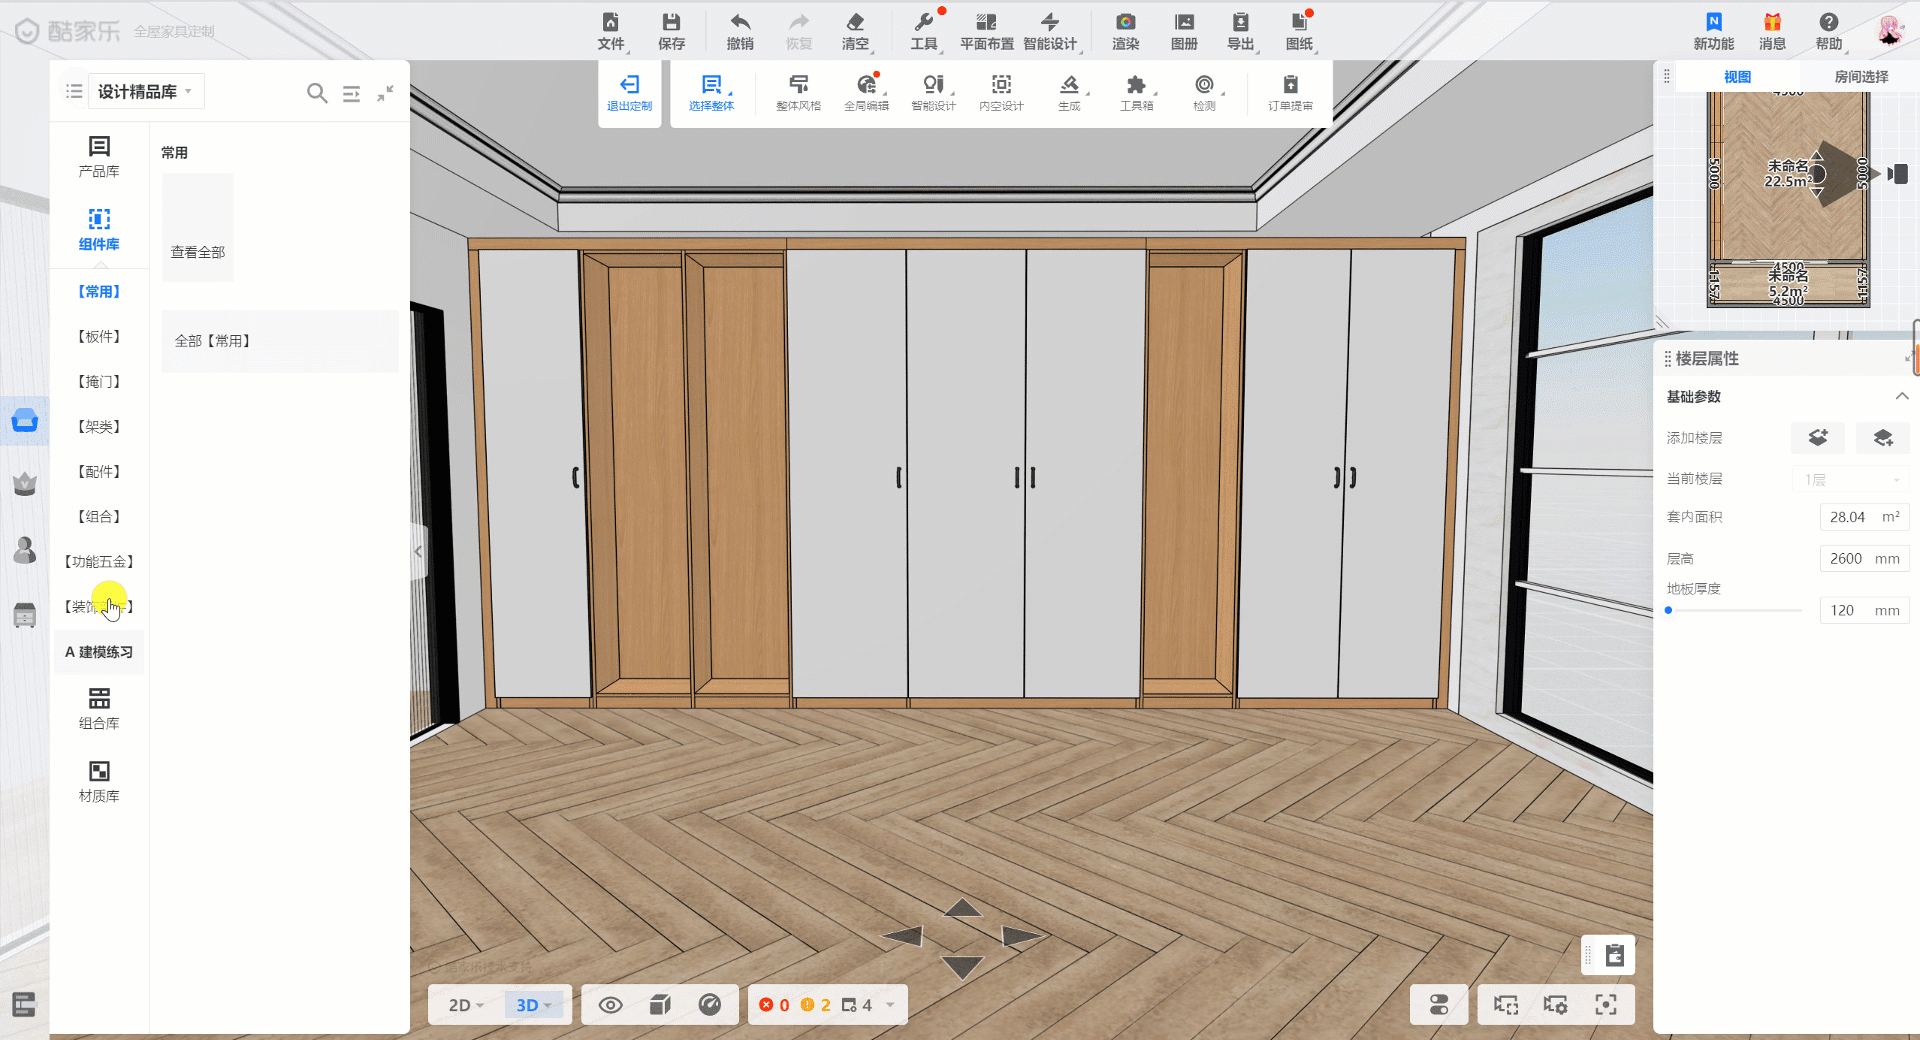
Task: Click the Detection (检测) icon
Action: (x=1204, y=85)
